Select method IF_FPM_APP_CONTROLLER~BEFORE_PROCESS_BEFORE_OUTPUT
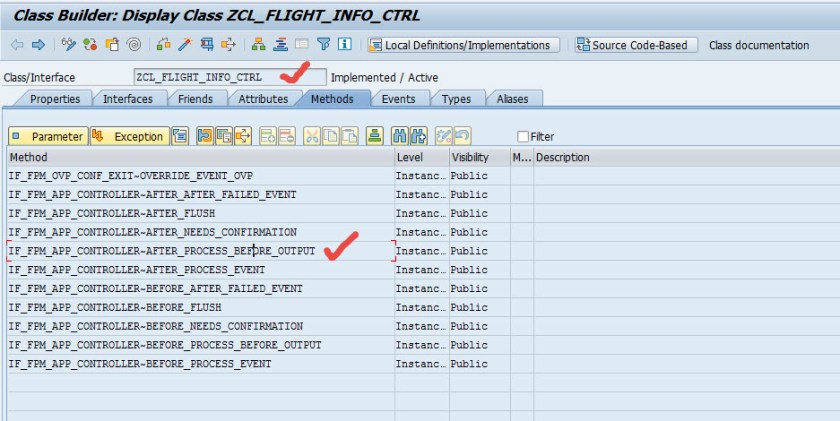The image size is (840, 421). 201,345
